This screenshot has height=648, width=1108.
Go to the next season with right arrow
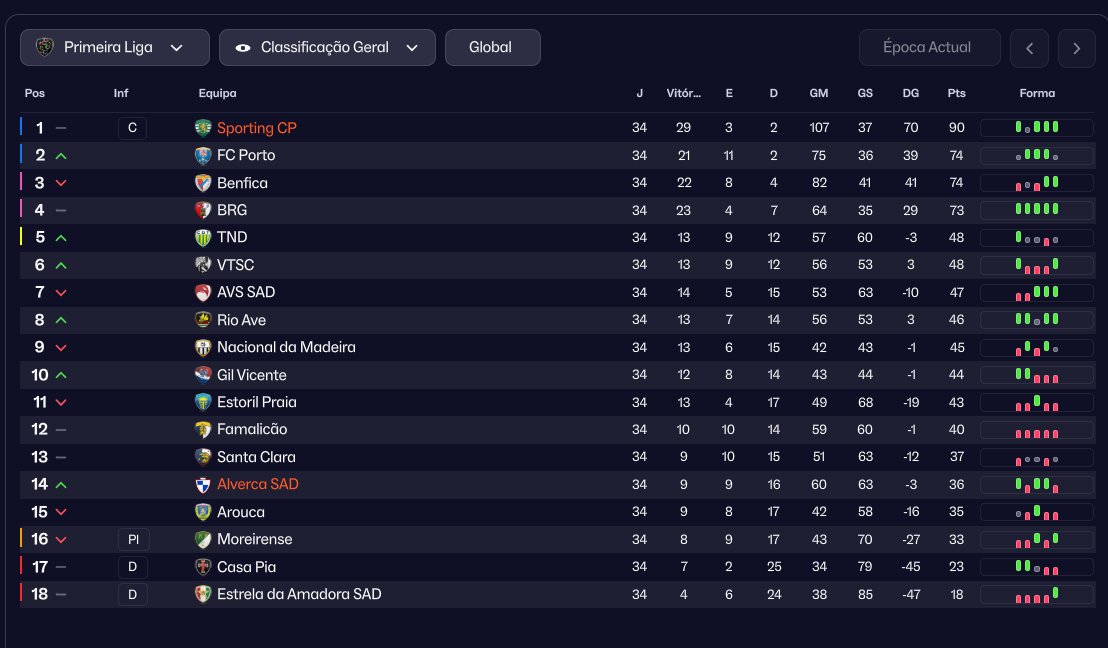click(1077, 48)
